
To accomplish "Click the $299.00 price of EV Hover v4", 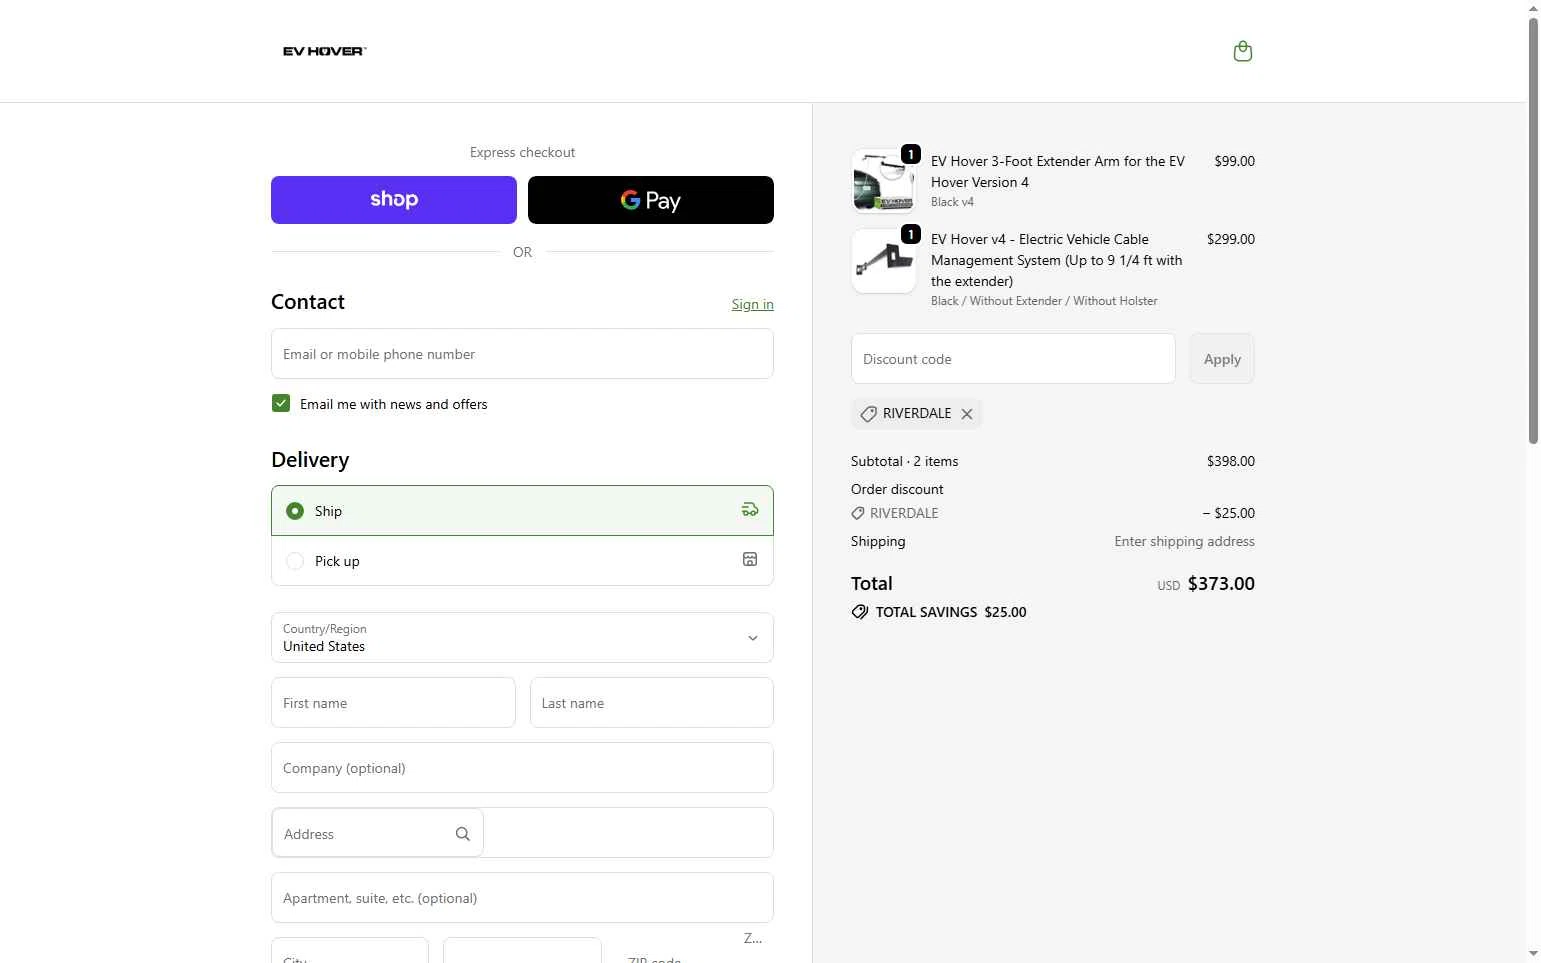I will (x=1231, y=239).
